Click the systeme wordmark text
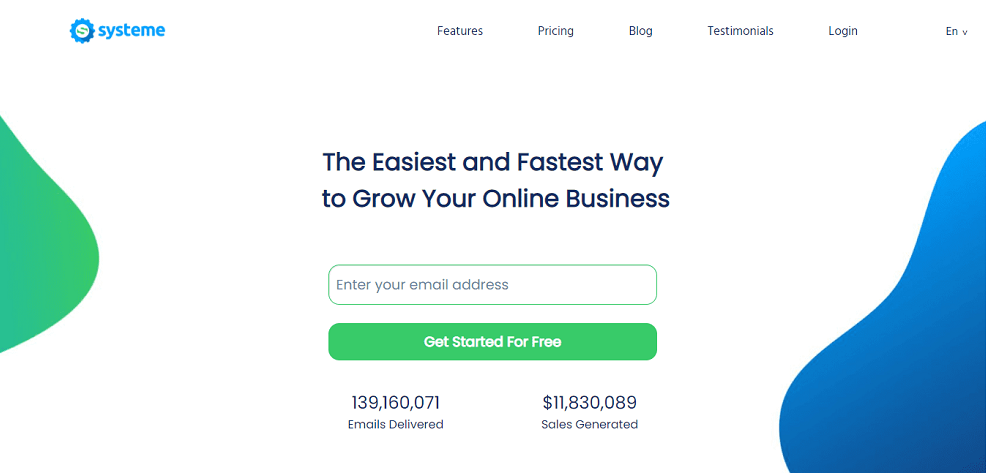Screen dimensions: 986x473 tap(131, 31)
